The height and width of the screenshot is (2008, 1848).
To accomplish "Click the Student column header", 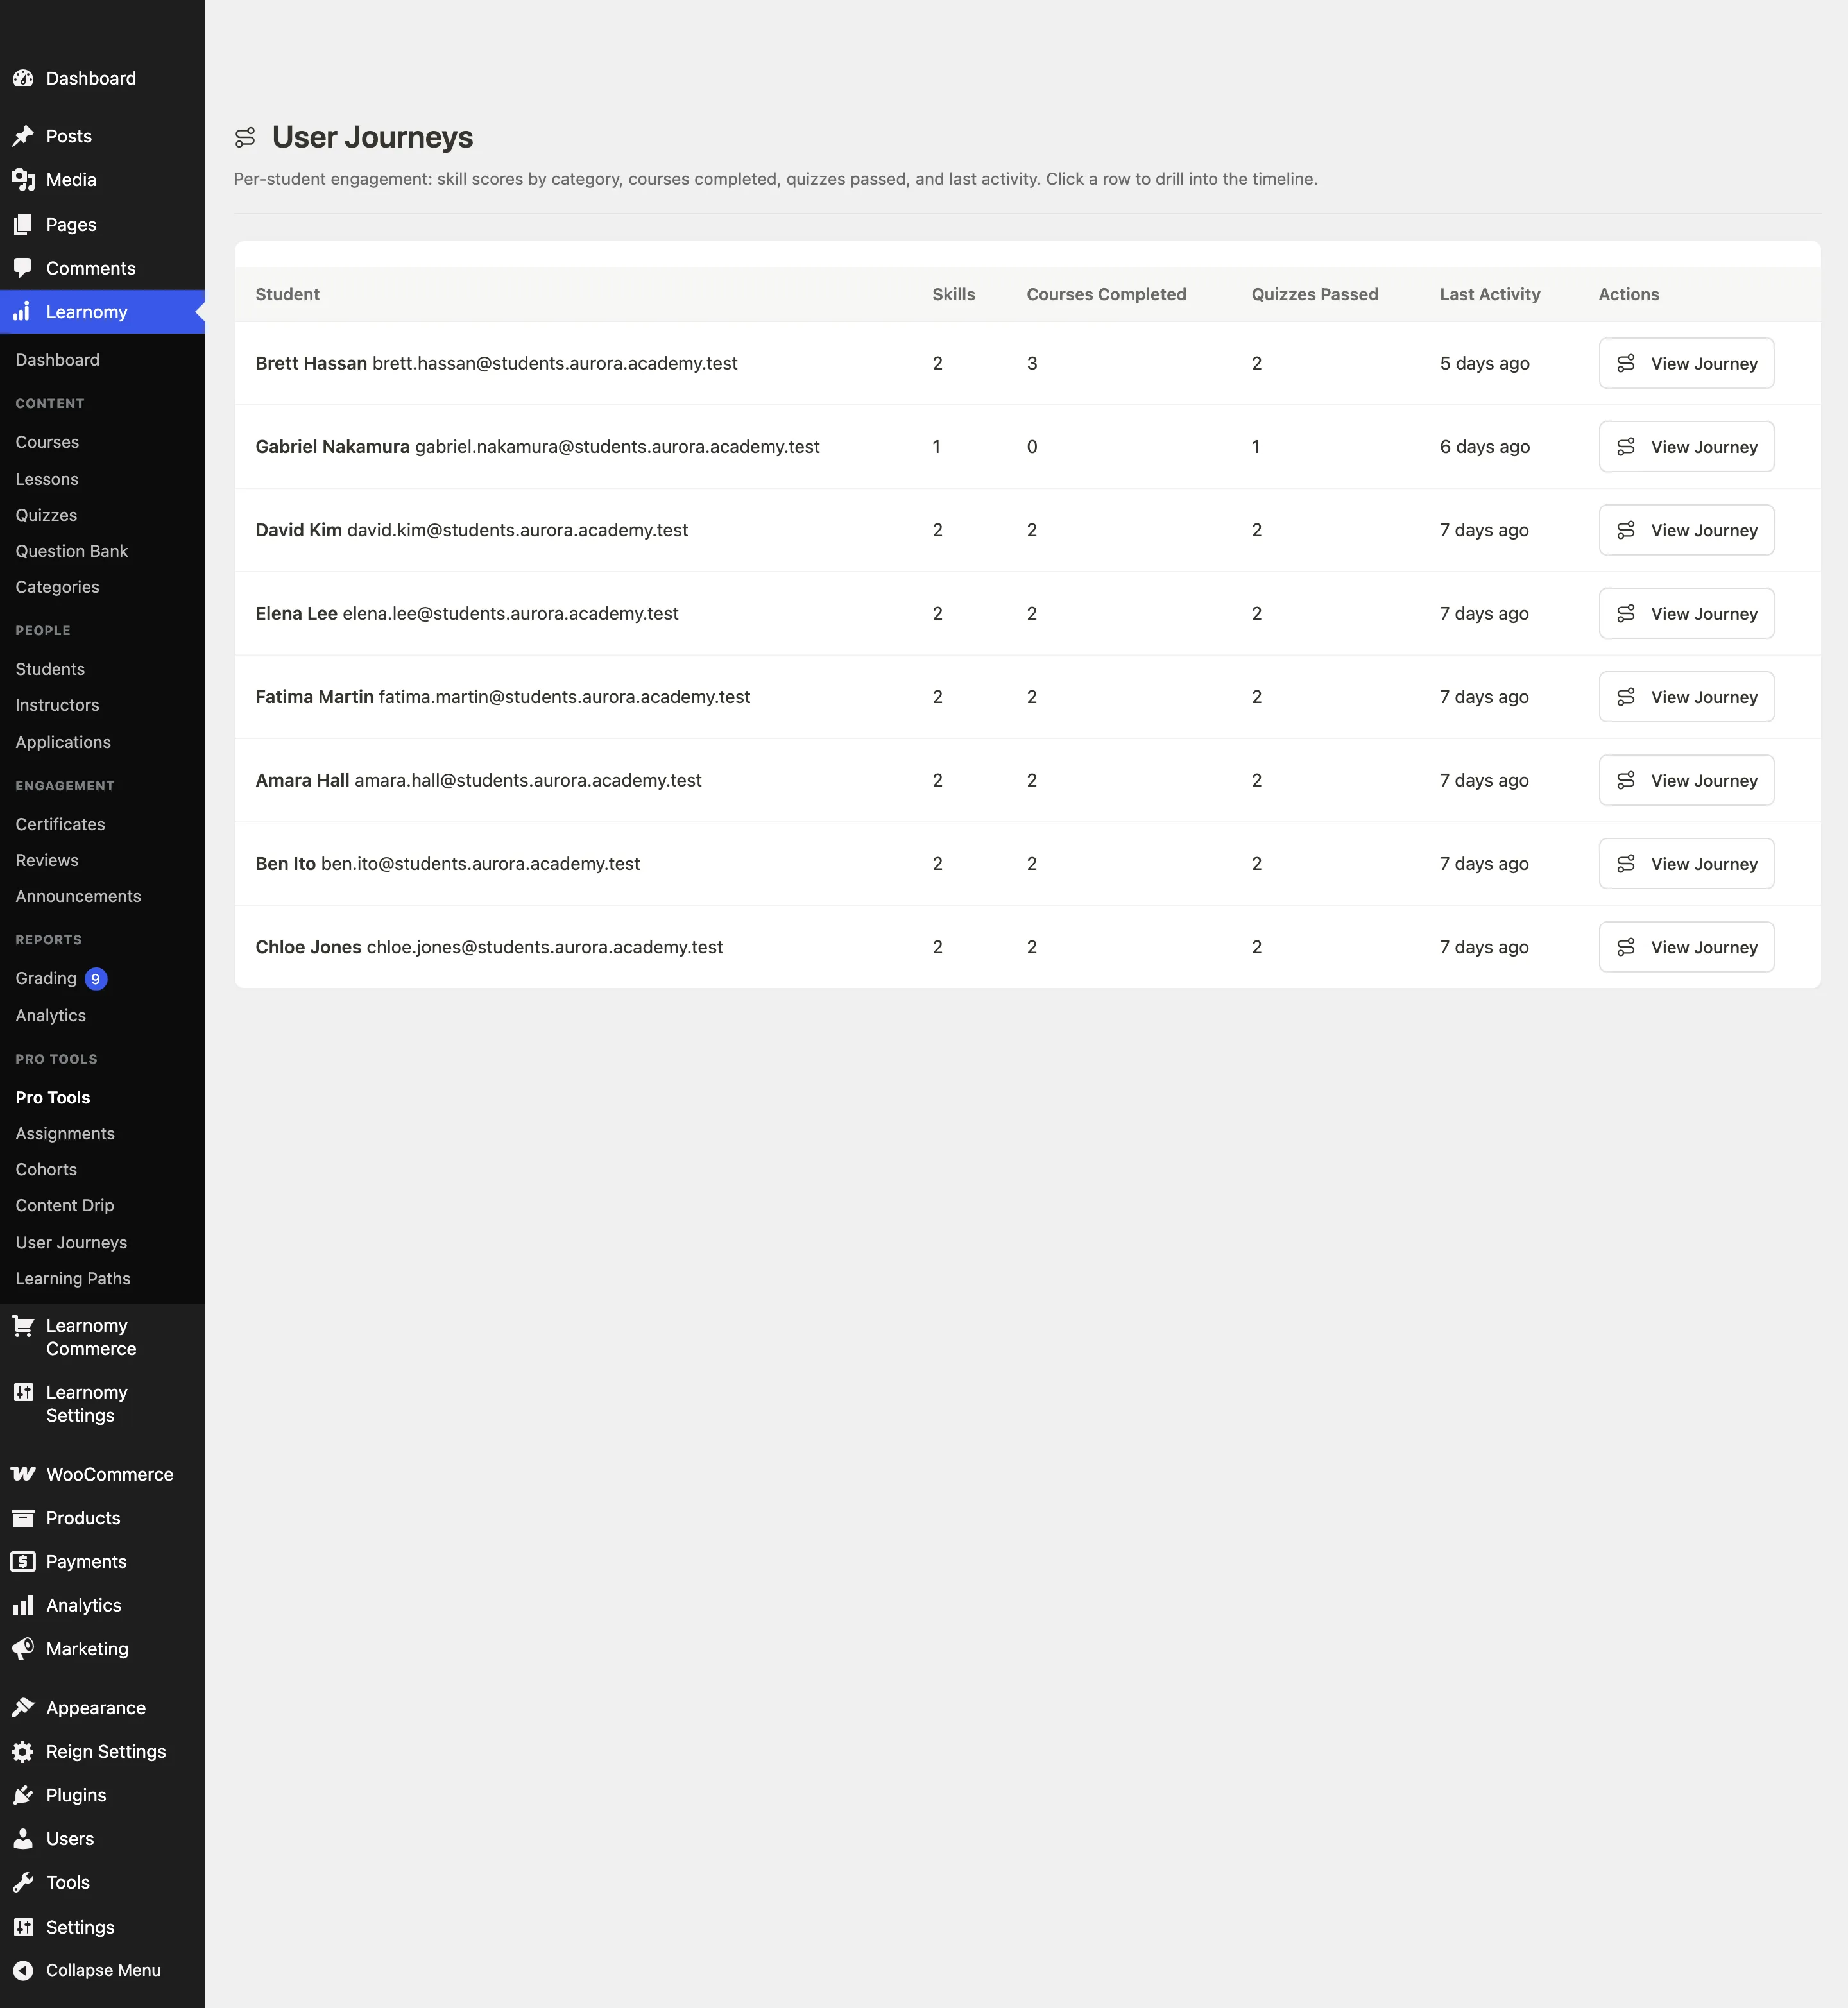I will coord(287,294).
